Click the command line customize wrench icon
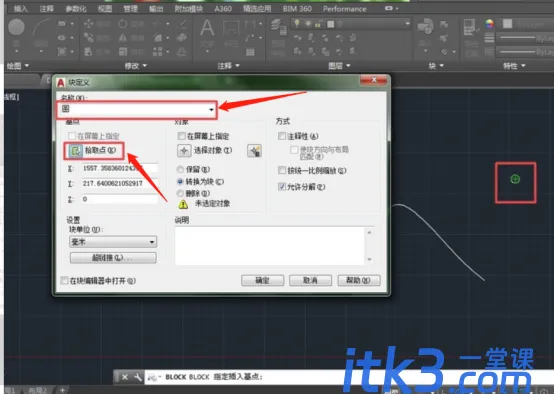554x394 pixels. 137,377
